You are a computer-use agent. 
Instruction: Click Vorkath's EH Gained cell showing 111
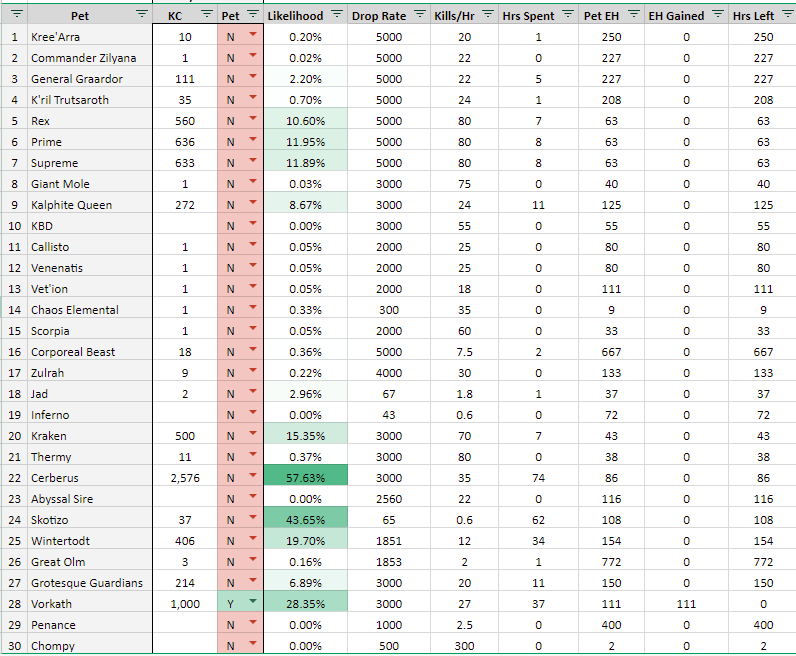click(x=686, y=604)
